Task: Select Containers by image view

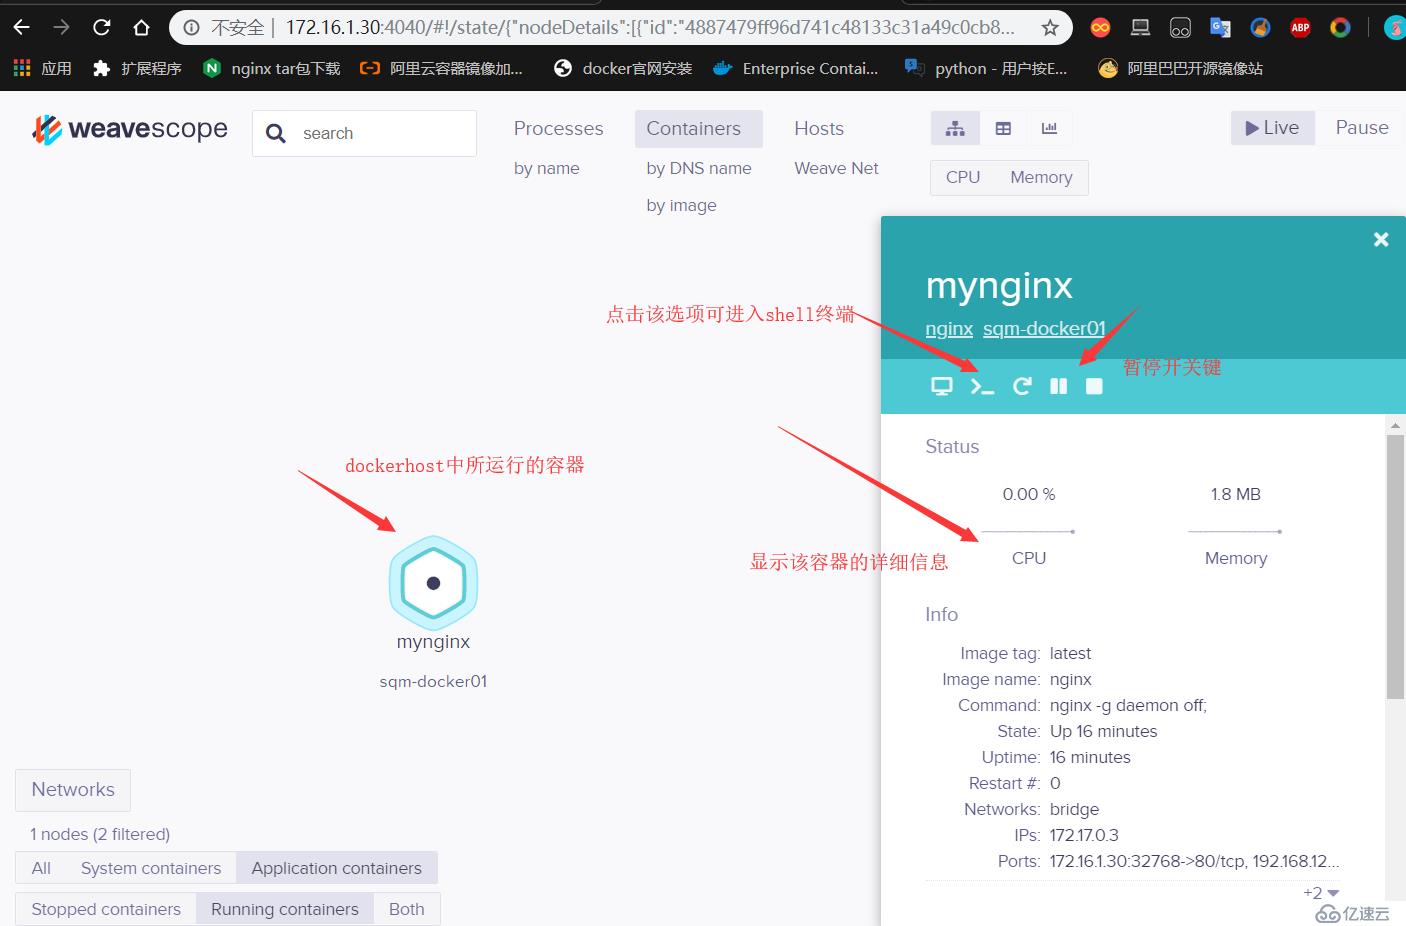Action: click(682, 205)
